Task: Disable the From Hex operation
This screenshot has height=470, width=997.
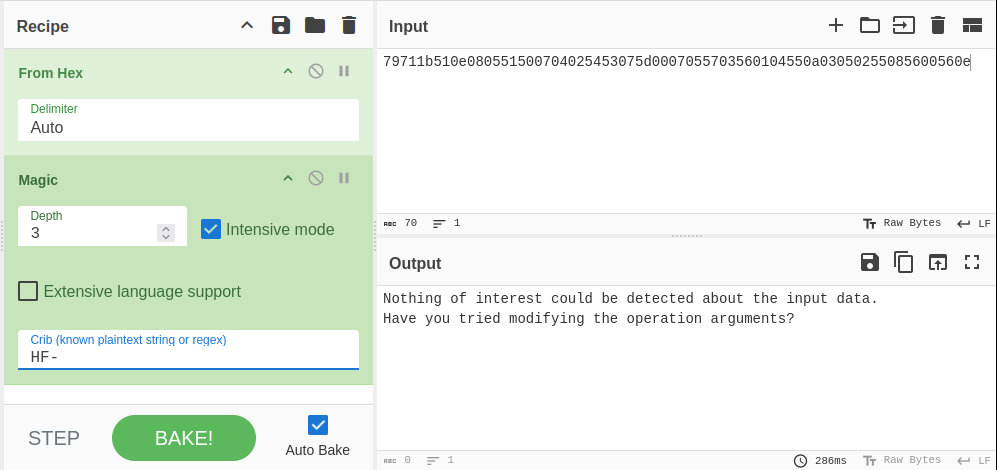Action: pos(316,71)
